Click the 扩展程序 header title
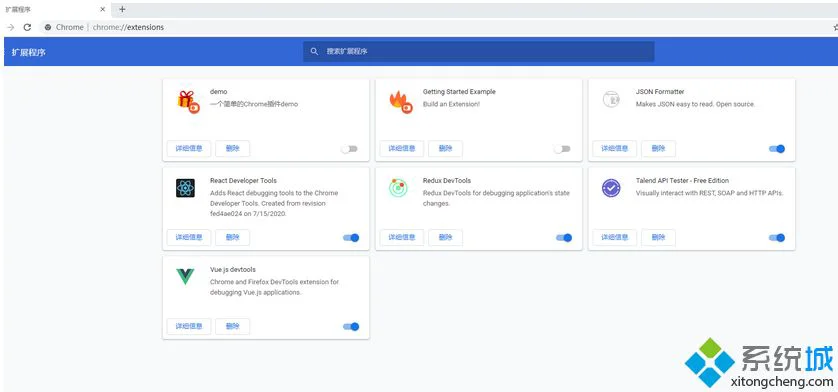 pos(29,52)
